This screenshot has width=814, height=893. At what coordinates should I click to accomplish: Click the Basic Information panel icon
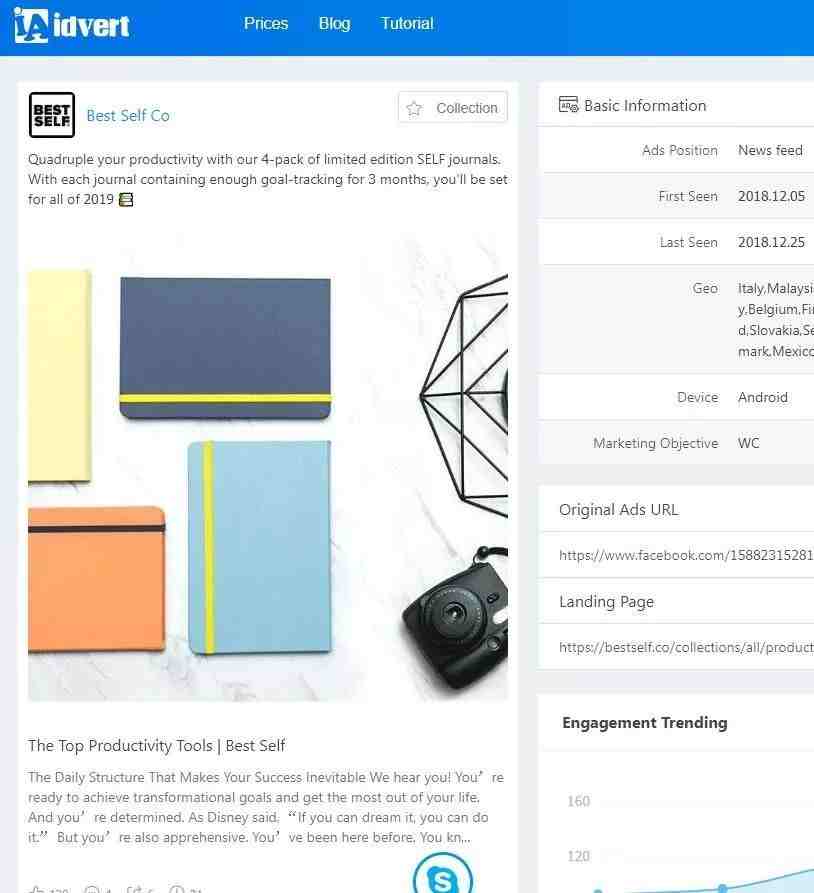[568, 105]
